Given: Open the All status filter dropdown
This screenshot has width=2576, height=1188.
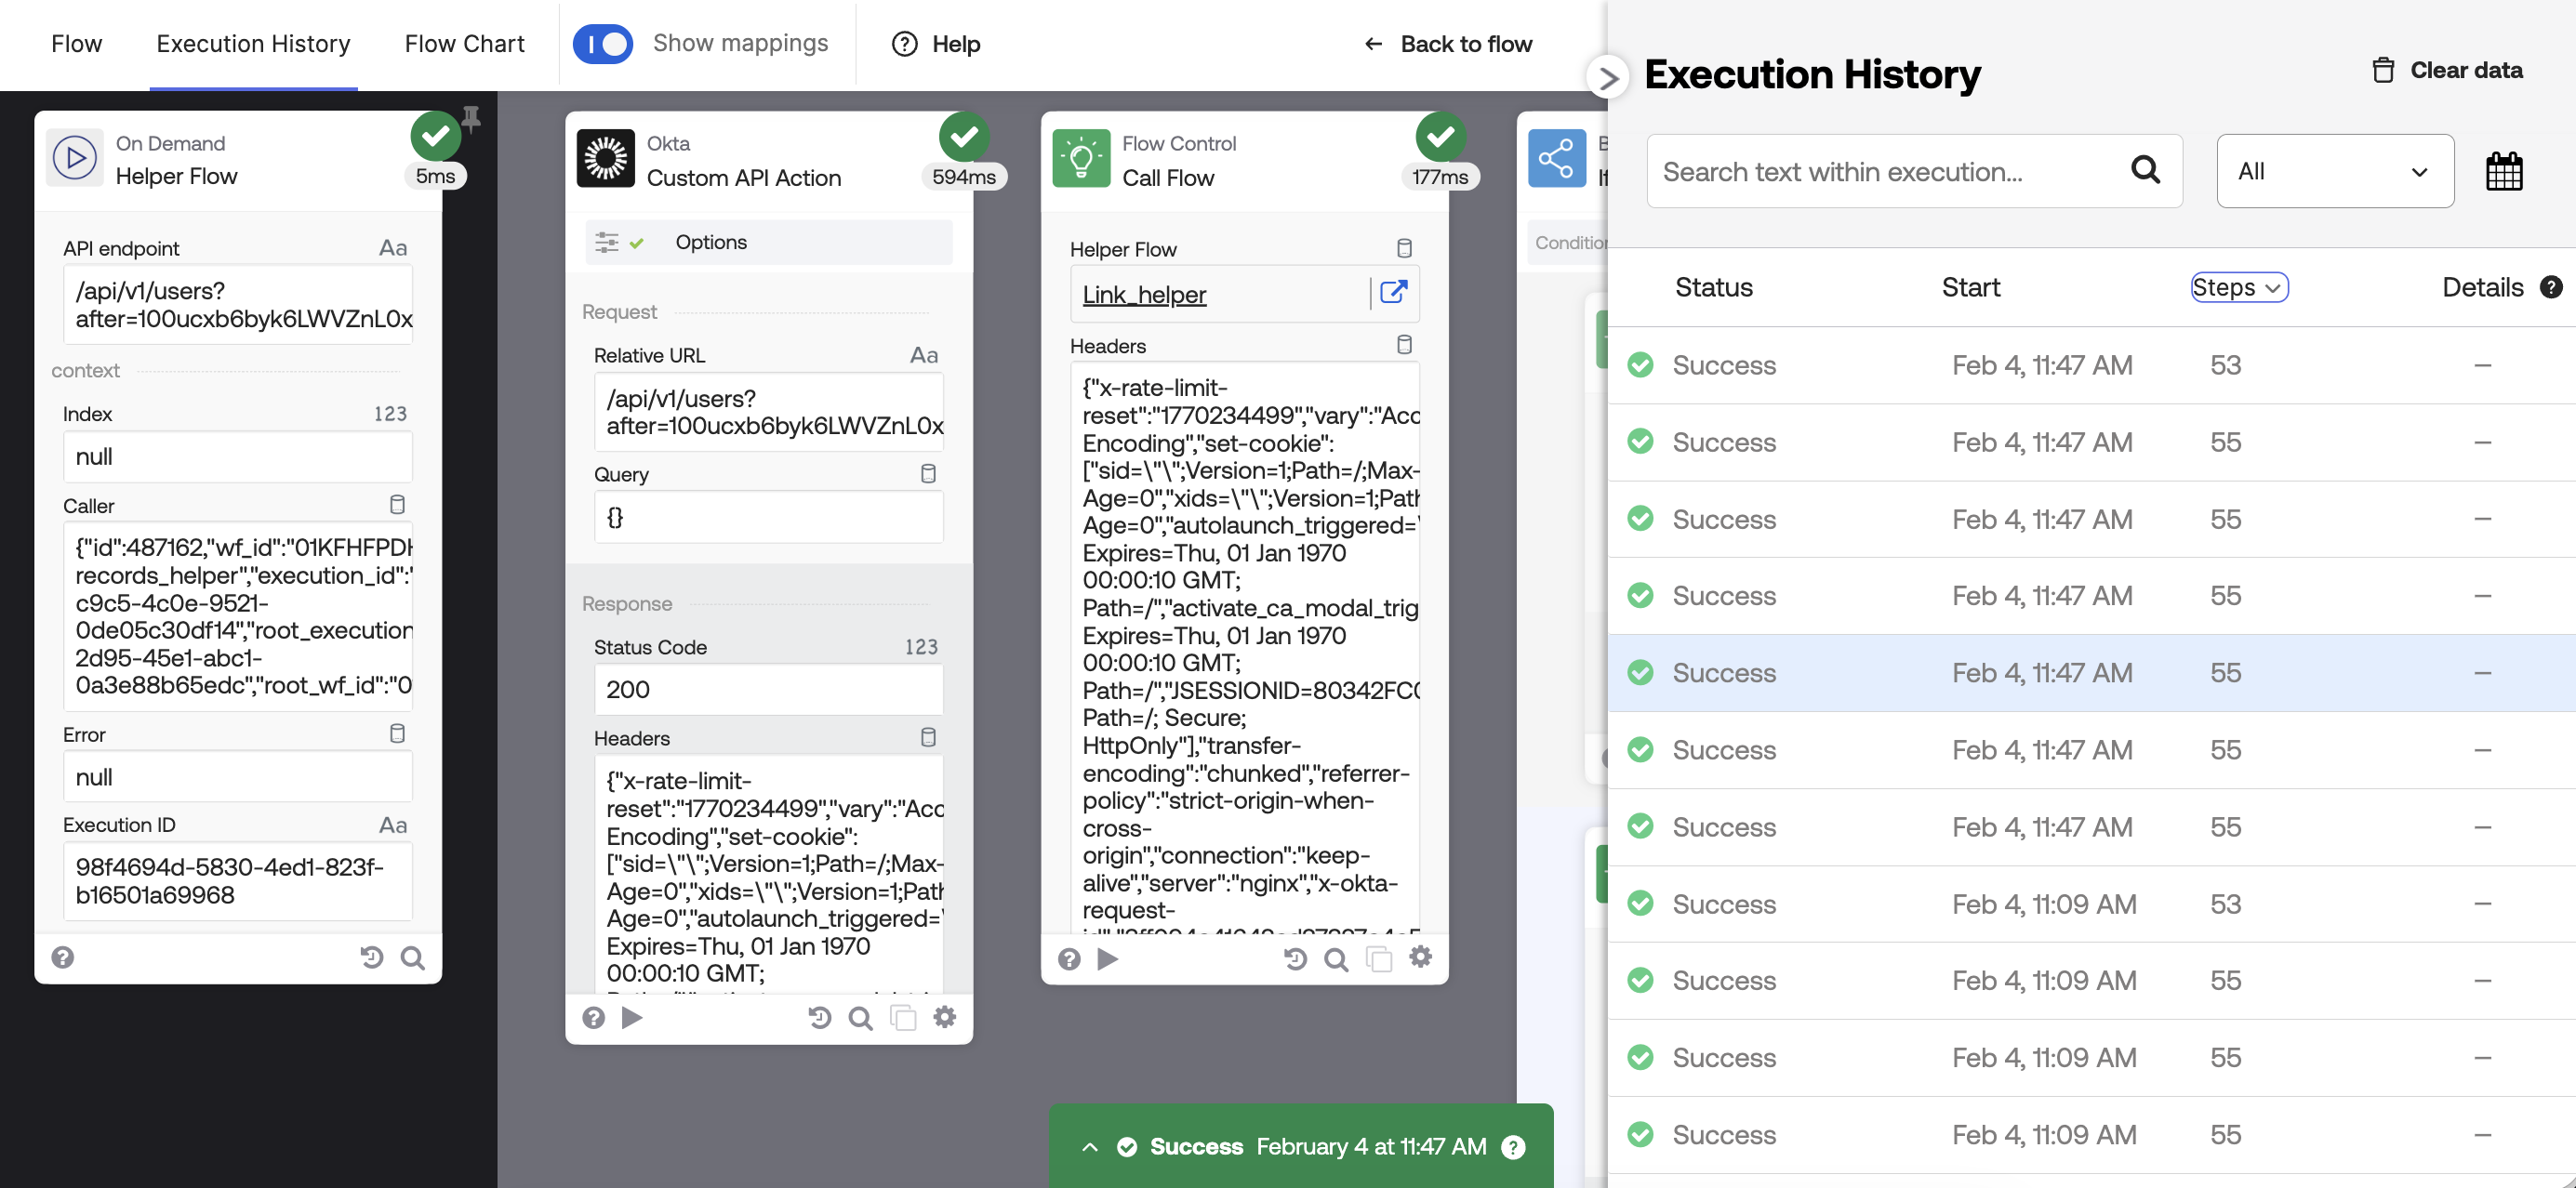Looking at the screenshot, I should click(2334, 171).
